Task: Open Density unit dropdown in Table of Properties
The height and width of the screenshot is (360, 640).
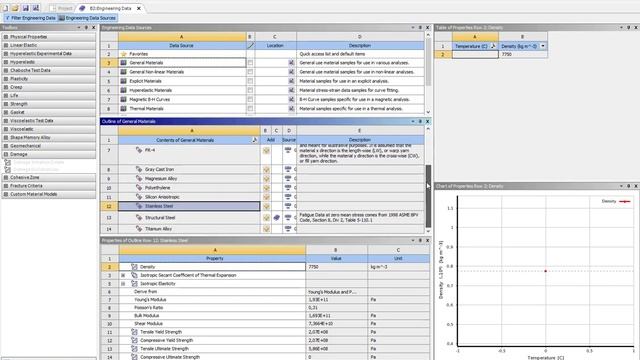Action: pos(543,46)
